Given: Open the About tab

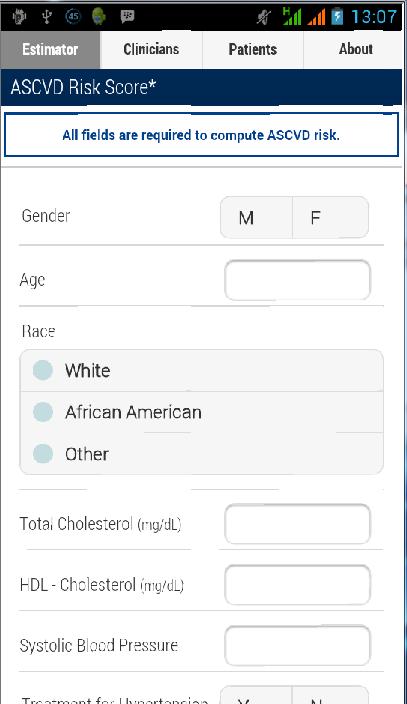Looking at the screenshot, I should [355, 49].
